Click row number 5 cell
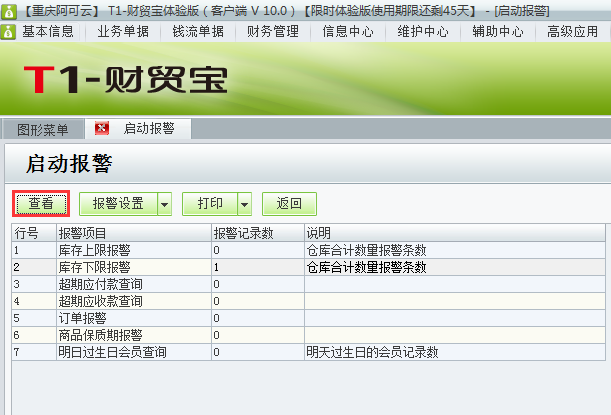The height and width of the screenshot is (415, 611). (34, 318)
